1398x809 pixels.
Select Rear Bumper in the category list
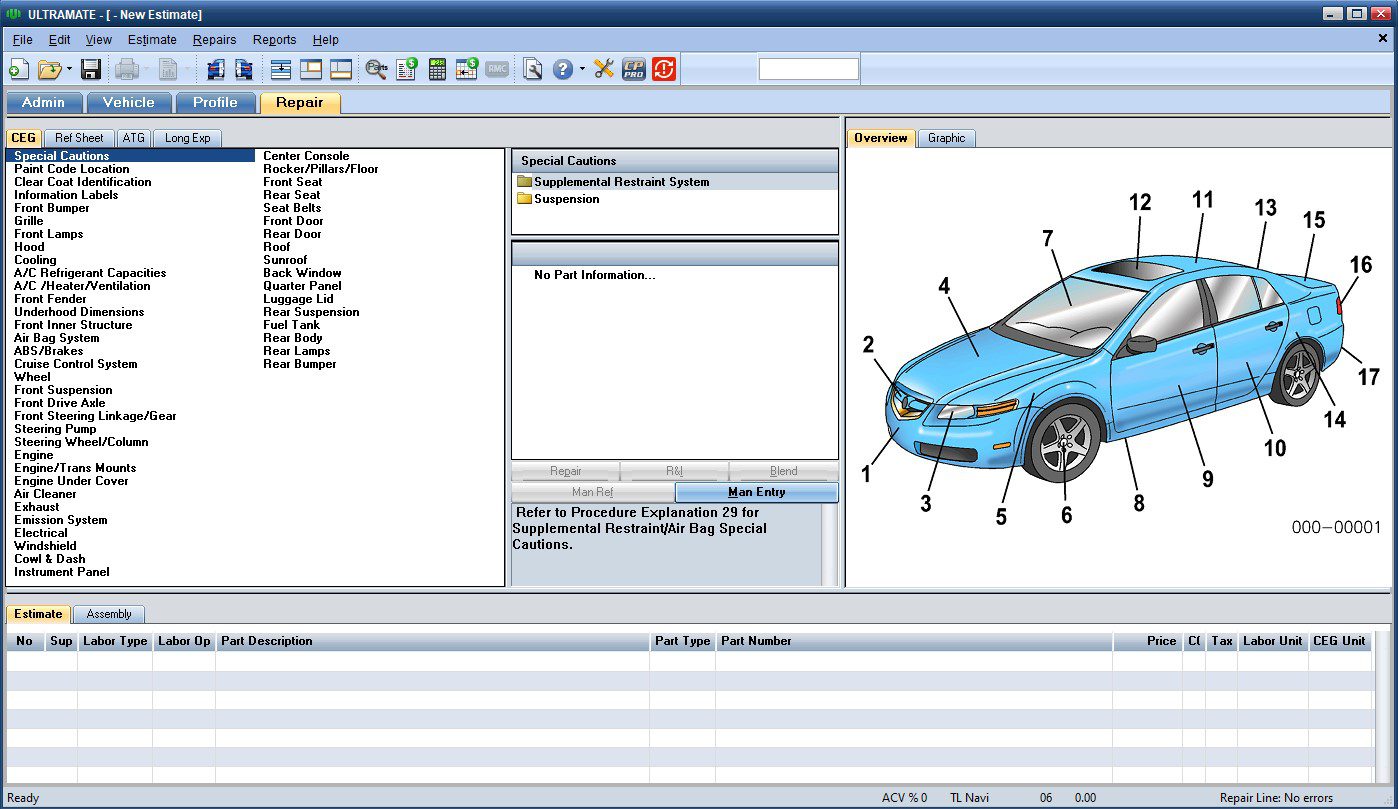(299, 364)
